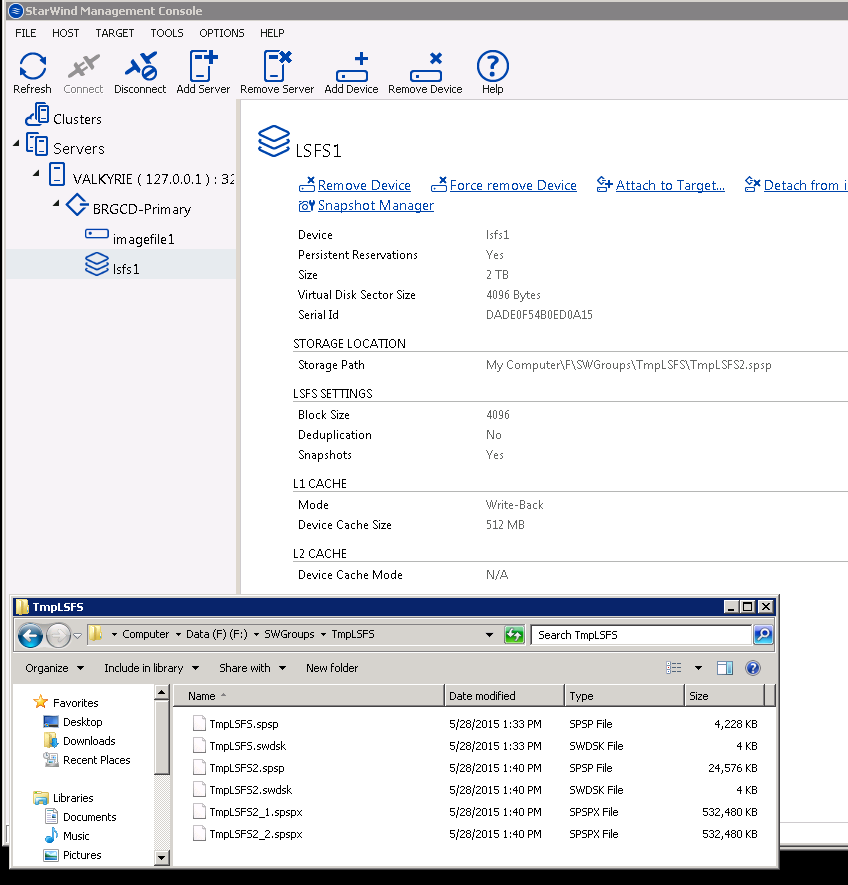This screenshot has height=885, width=848.
Task: Select the imagefile1 device icon
Action: click(97, 234)
